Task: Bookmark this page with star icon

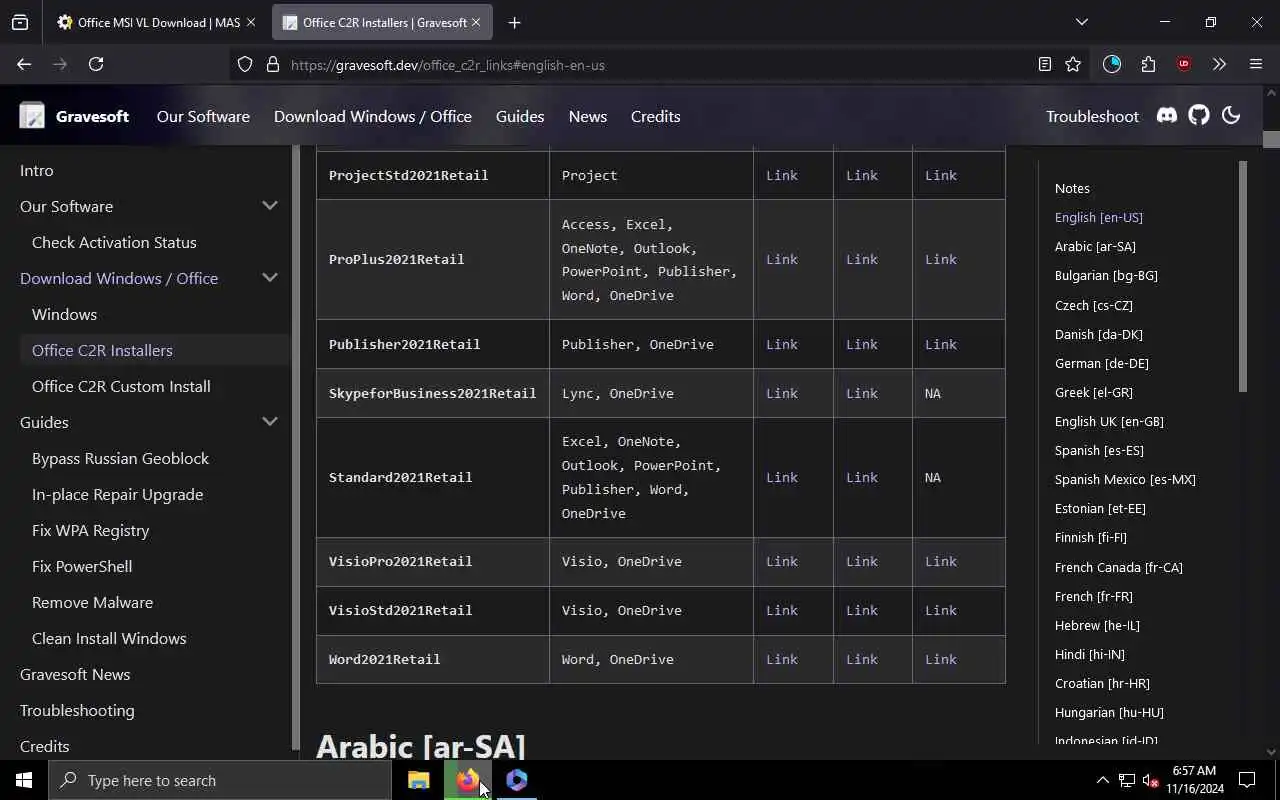Action: pyautogui.click(x=1073, y=64)
